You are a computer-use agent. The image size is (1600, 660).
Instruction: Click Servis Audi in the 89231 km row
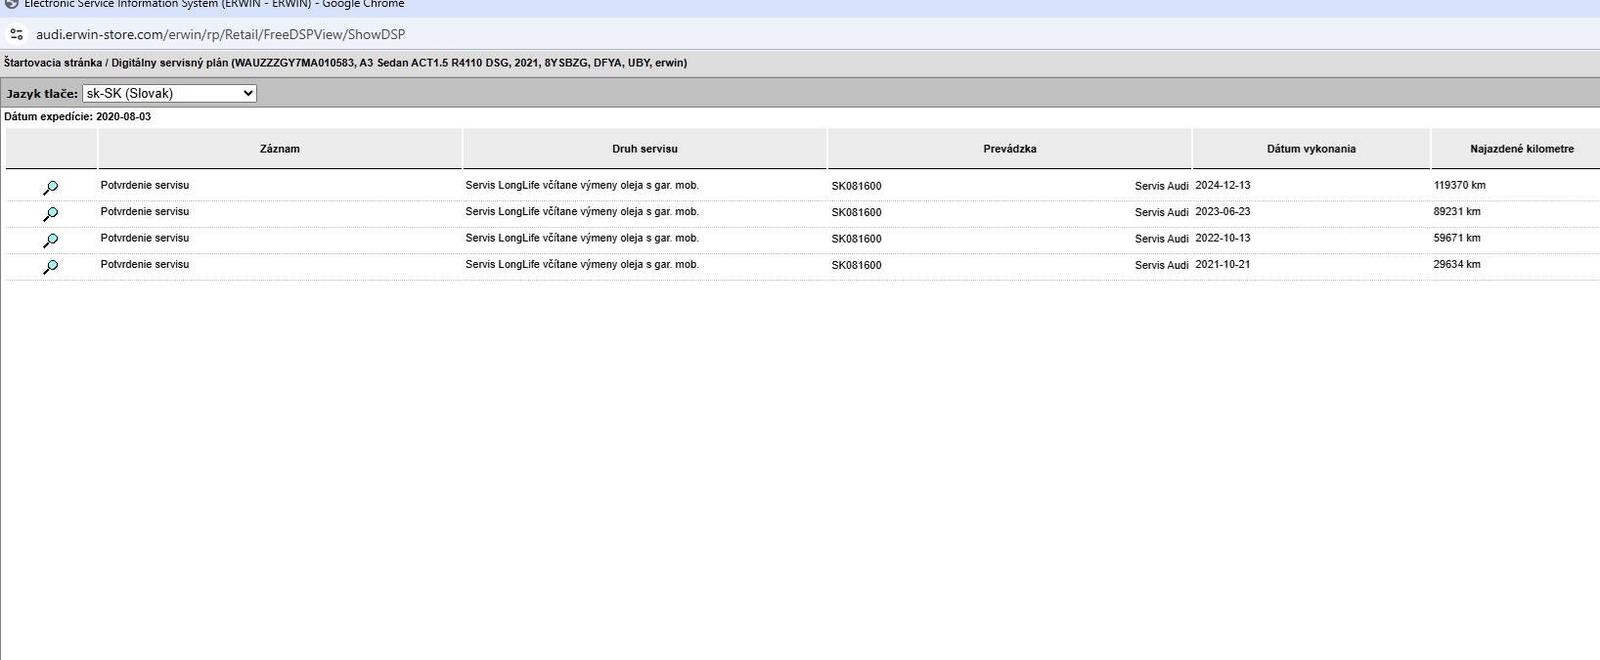click(x=1162, y=212)
